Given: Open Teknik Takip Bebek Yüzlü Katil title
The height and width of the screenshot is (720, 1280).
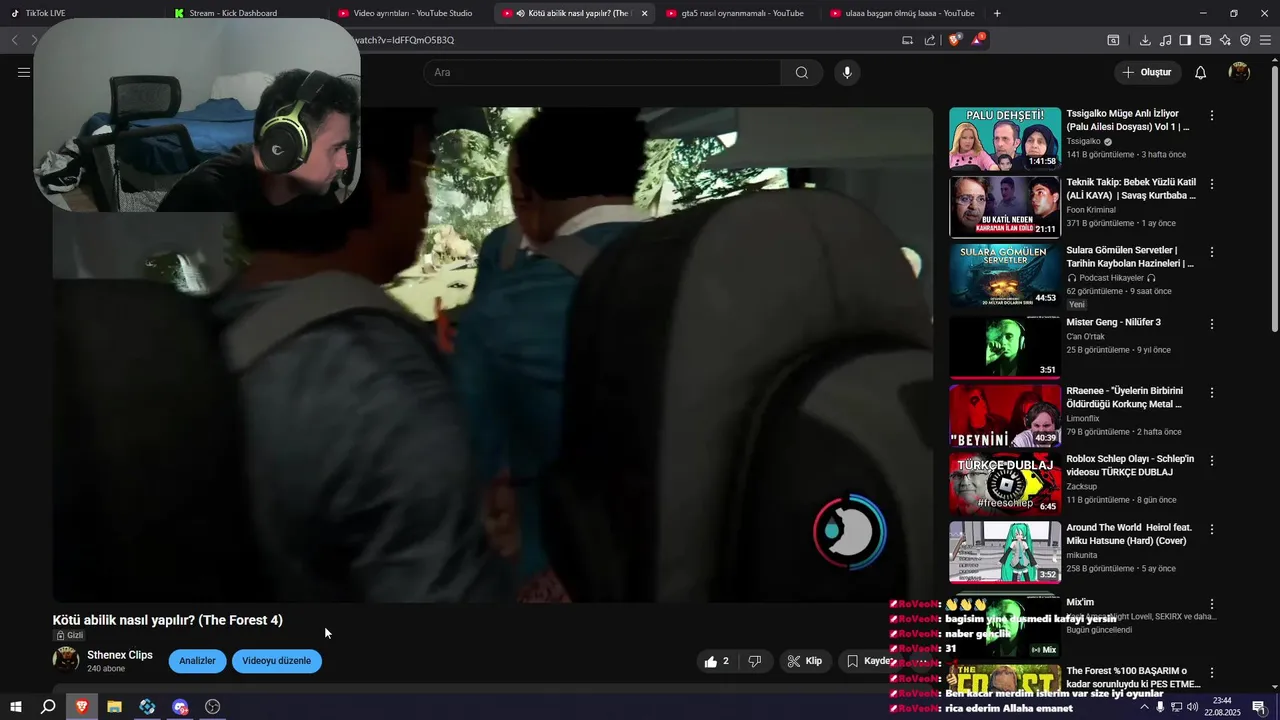Looking at the screenshot, I should [1131, 189].
